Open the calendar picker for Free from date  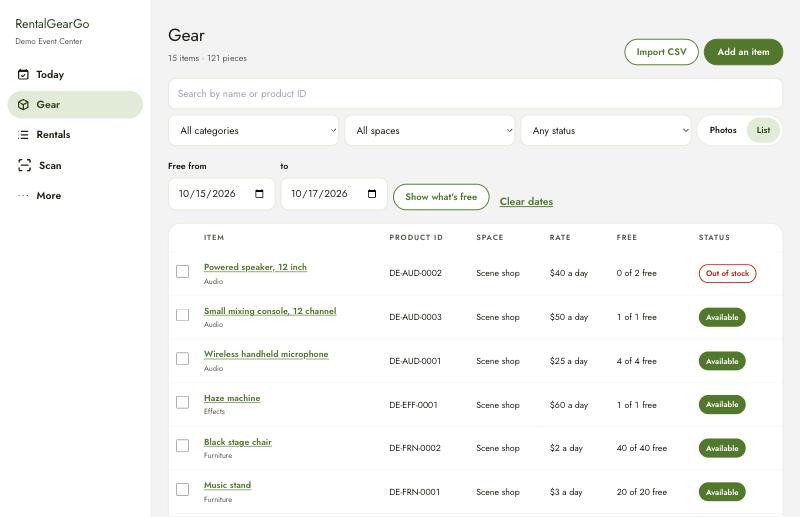pyautogui.click(x=259, y=194)
